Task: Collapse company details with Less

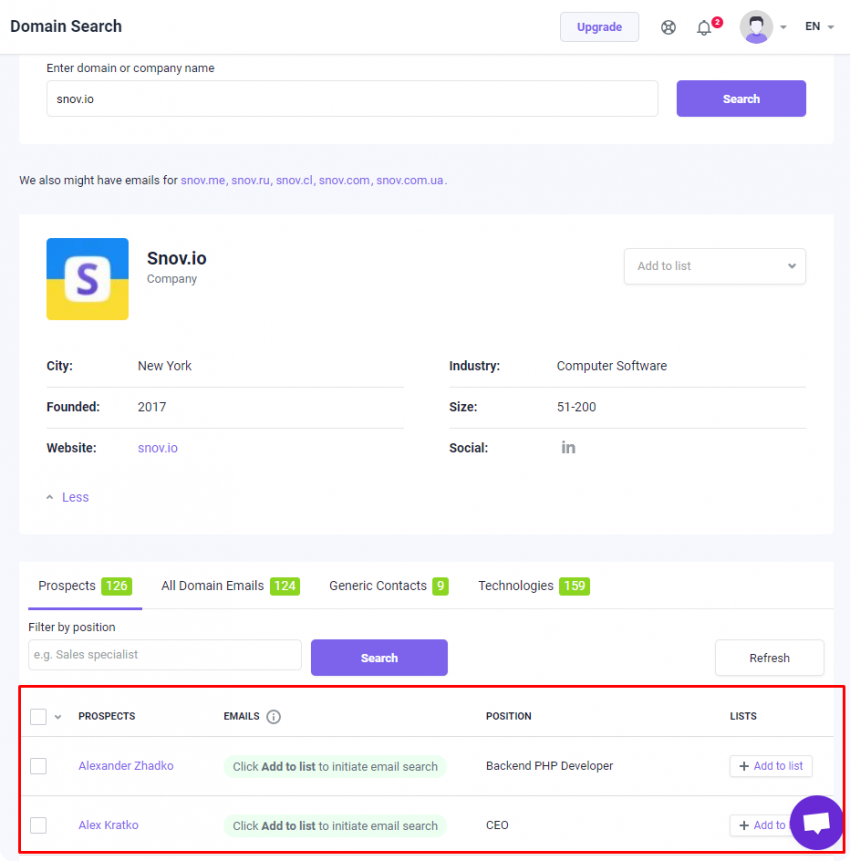Action: click(68, 497)
